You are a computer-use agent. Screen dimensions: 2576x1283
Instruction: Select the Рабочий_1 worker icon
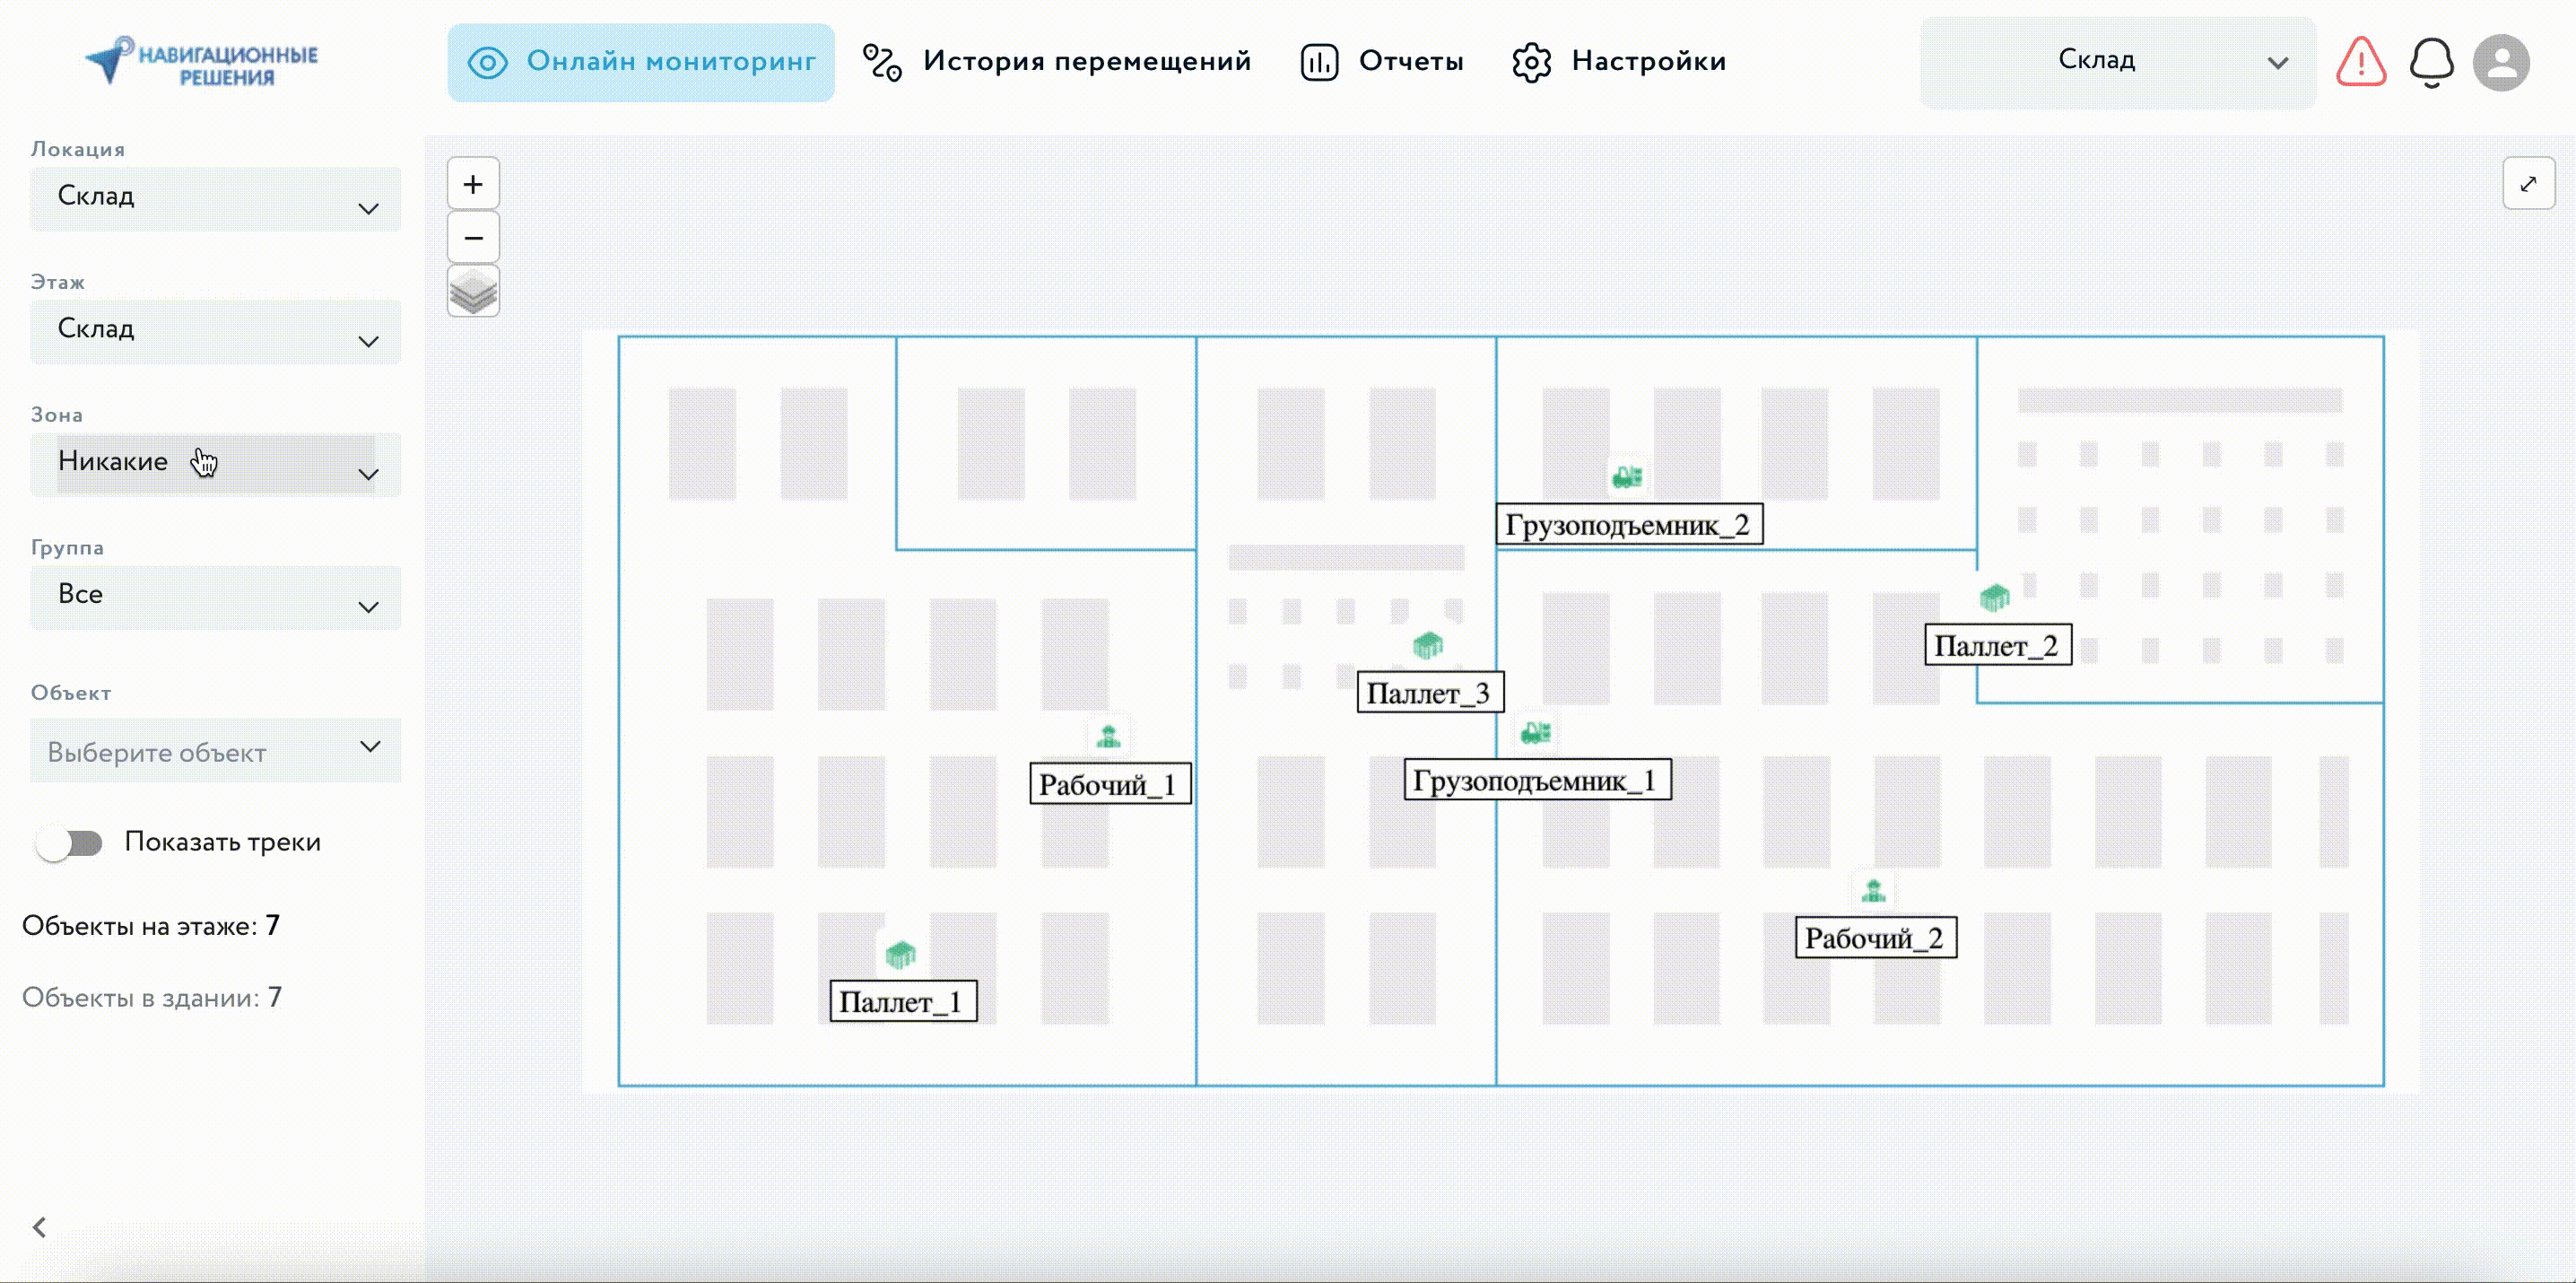[x=1109, y=737]
